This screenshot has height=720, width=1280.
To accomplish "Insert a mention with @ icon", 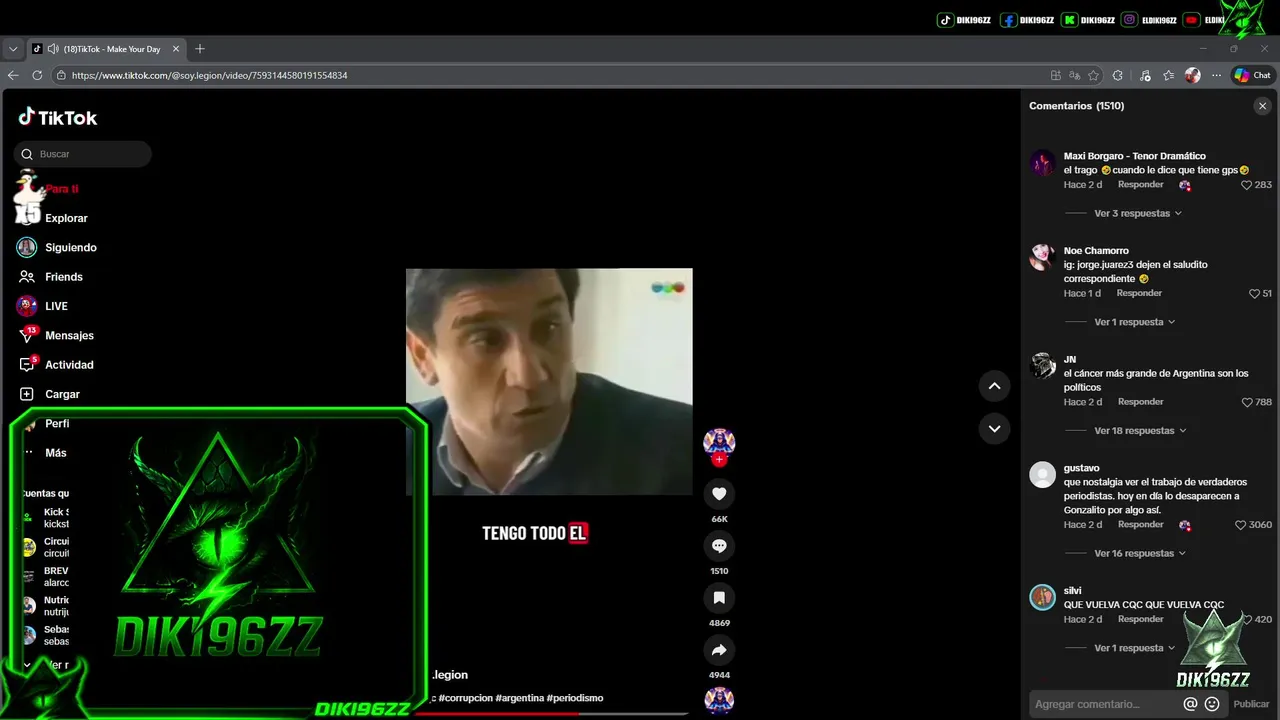I will (x=1190, y=704).
